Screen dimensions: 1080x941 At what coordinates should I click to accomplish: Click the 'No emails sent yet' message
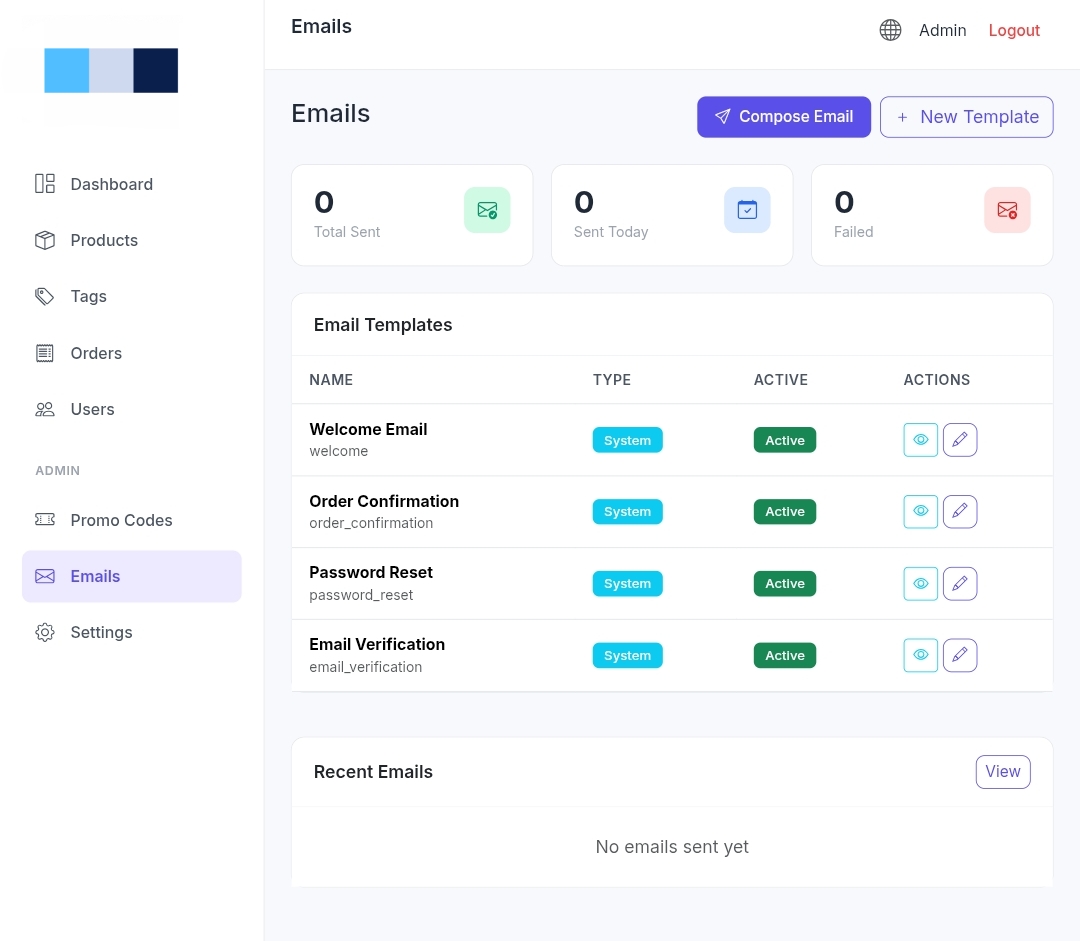[x=672, y=847]
